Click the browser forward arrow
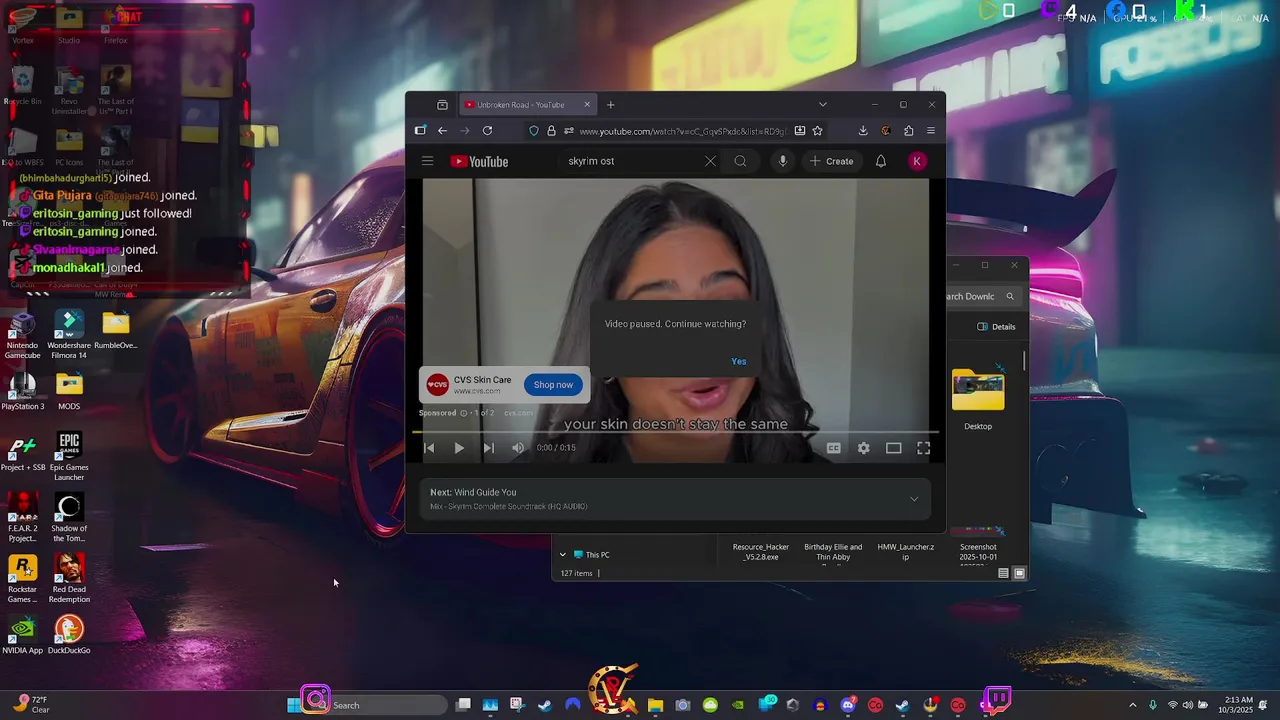 click(464, 131)
